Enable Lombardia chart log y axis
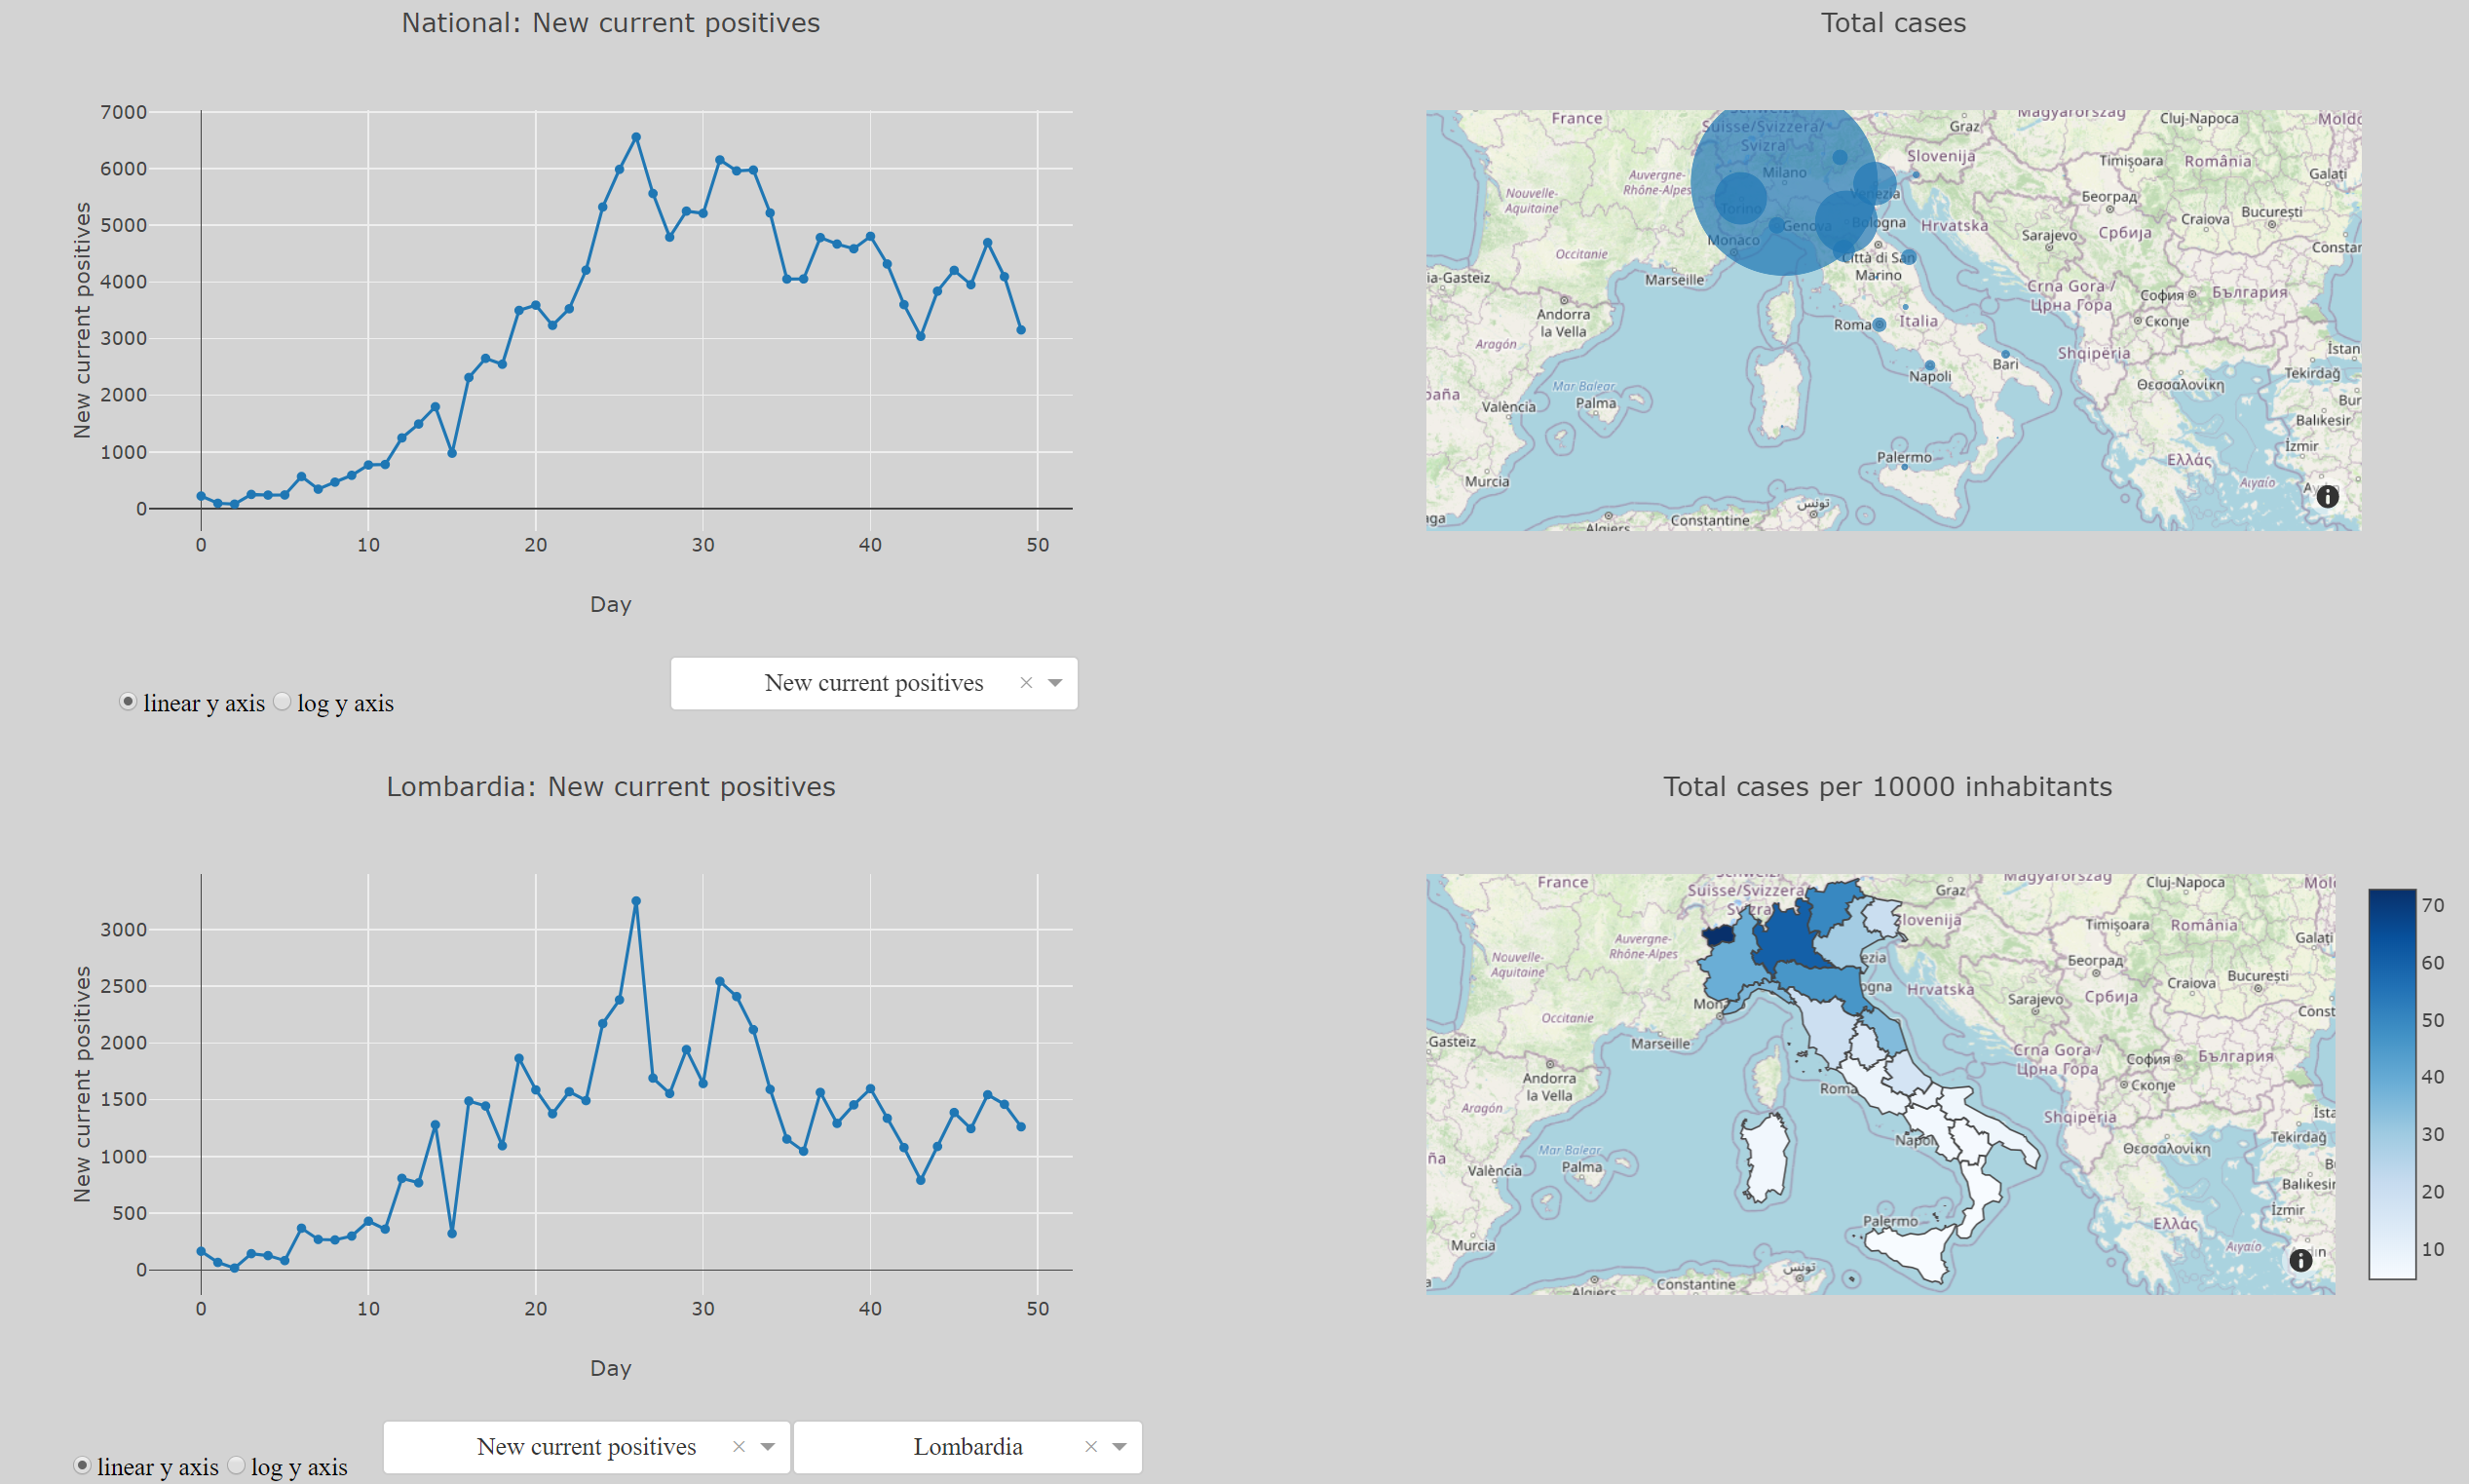This screenshot has width=2469, height=1484. (237, 1466)
